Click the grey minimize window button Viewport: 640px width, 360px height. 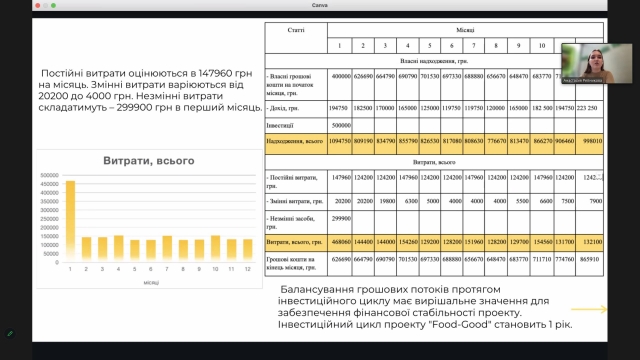click(x=45, y=5)
